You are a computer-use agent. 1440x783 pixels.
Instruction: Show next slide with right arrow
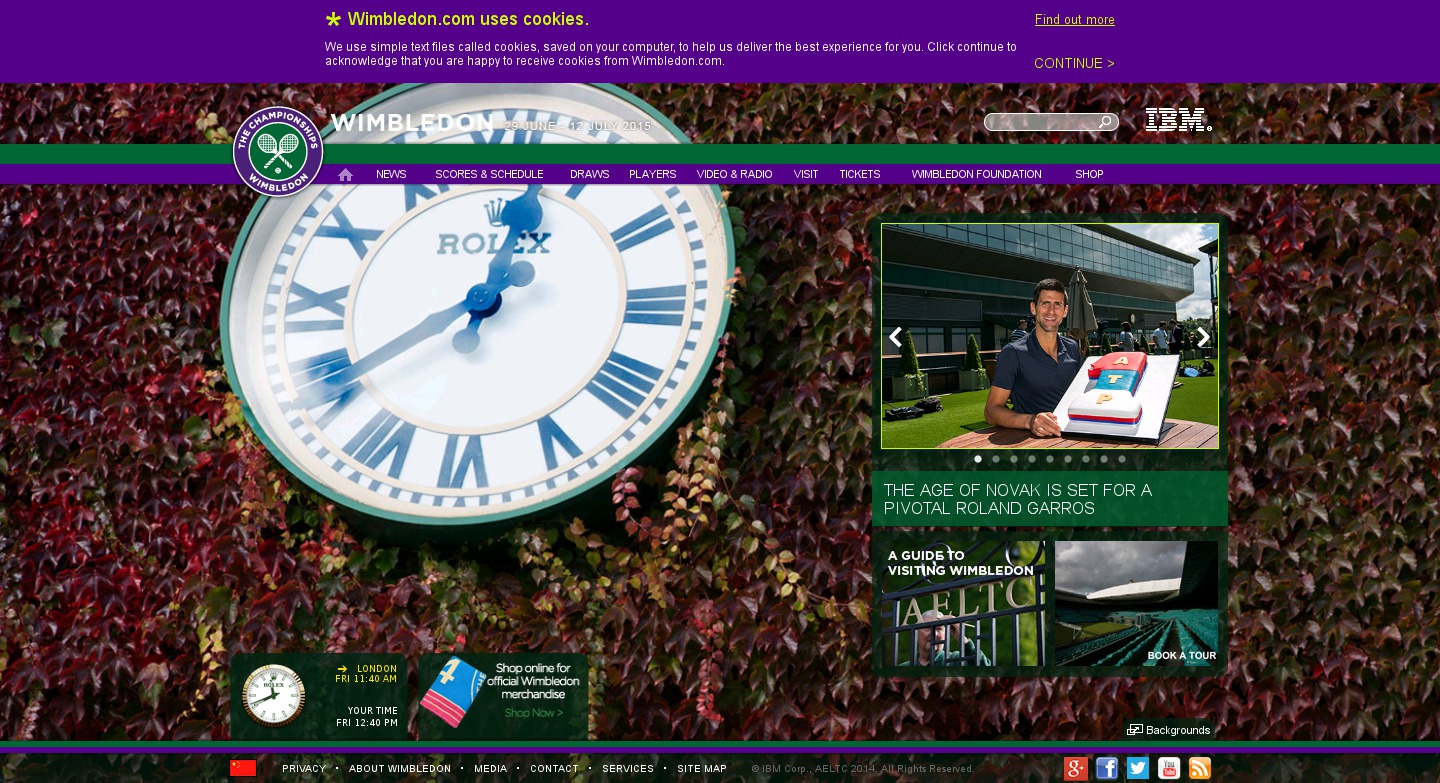(1203, 337)
